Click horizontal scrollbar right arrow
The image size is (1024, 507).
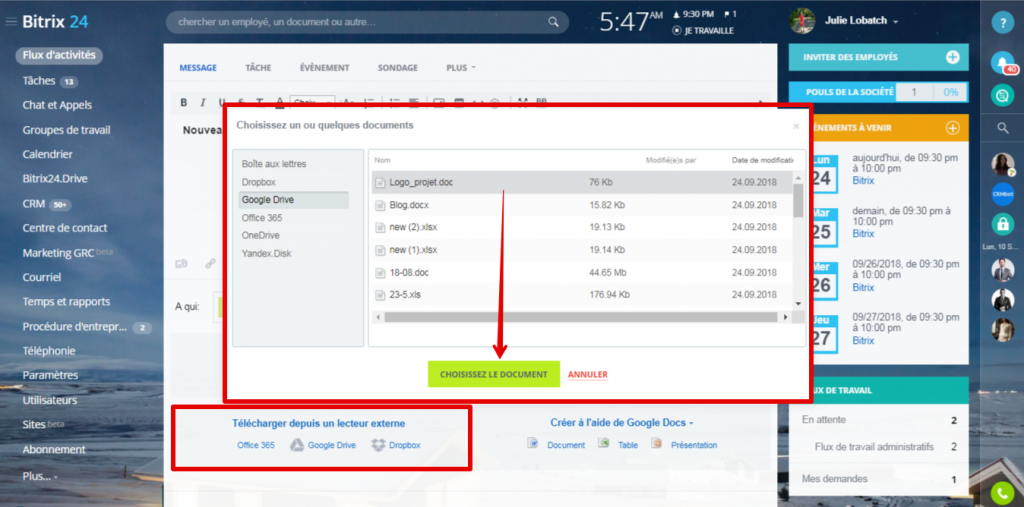coord(786,318)
